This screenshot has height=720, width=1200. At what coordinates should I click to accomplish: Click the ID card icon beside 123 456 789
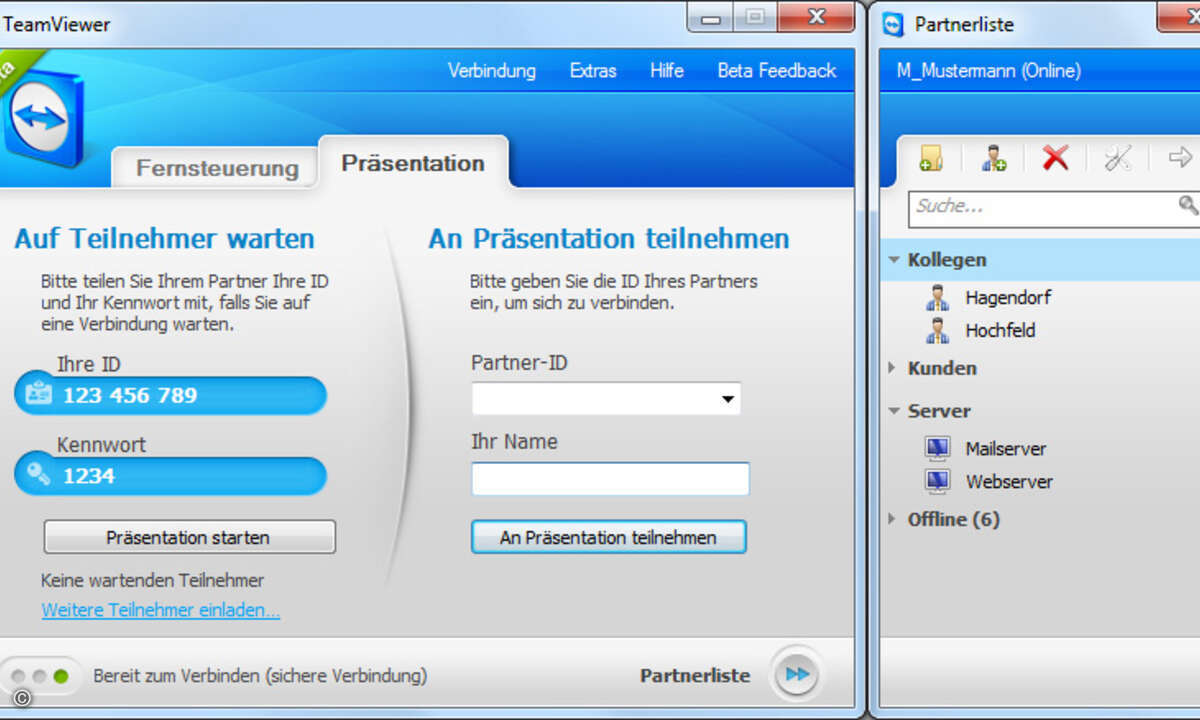(39, 395)
